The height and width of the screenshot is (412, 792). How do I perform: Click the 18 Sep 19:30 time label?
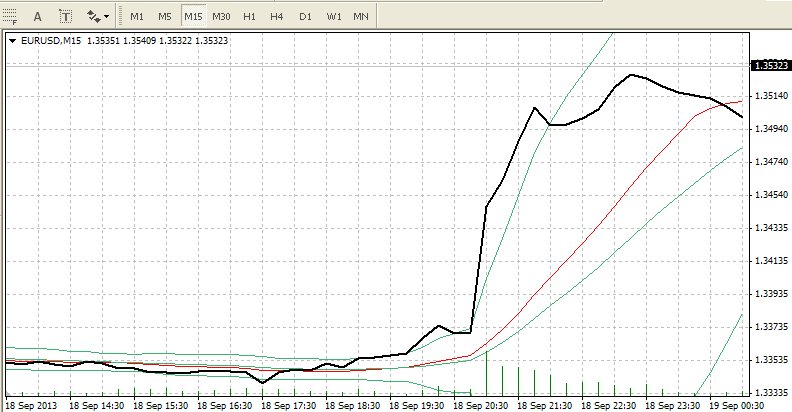tap(417, 405)
